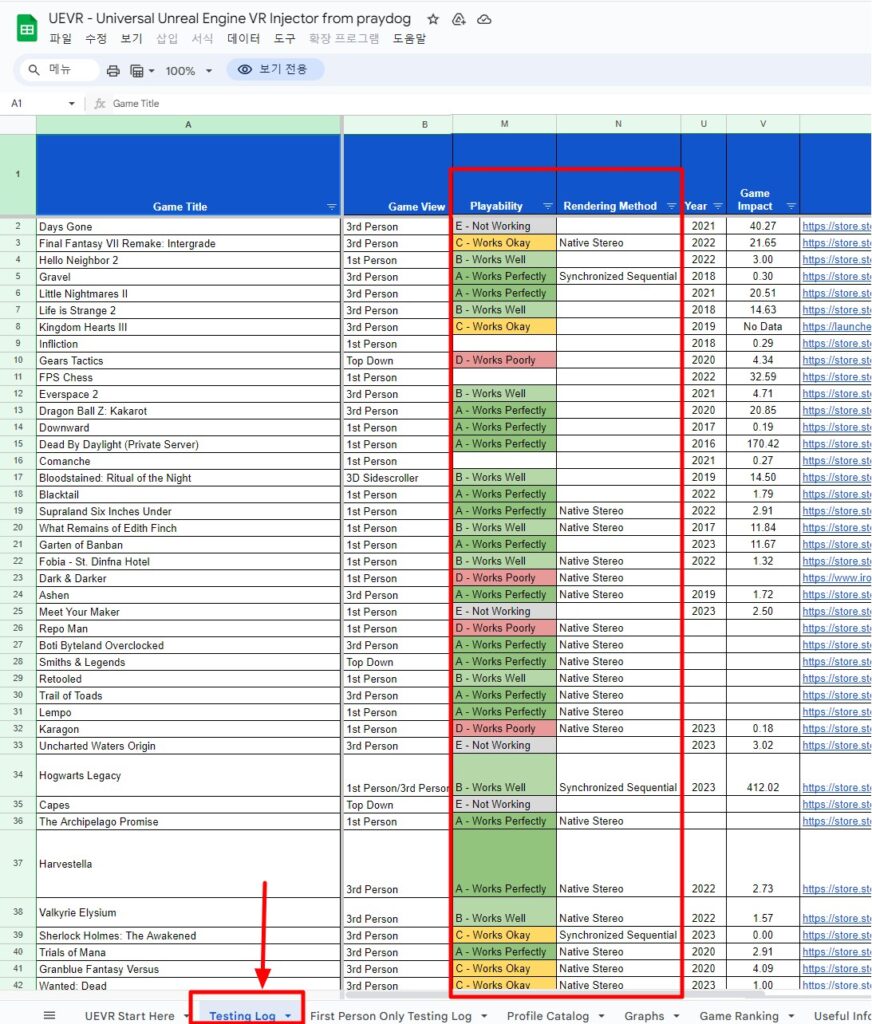
Task: Open the all sheets list icon
Action: (x=49, y=1015)
